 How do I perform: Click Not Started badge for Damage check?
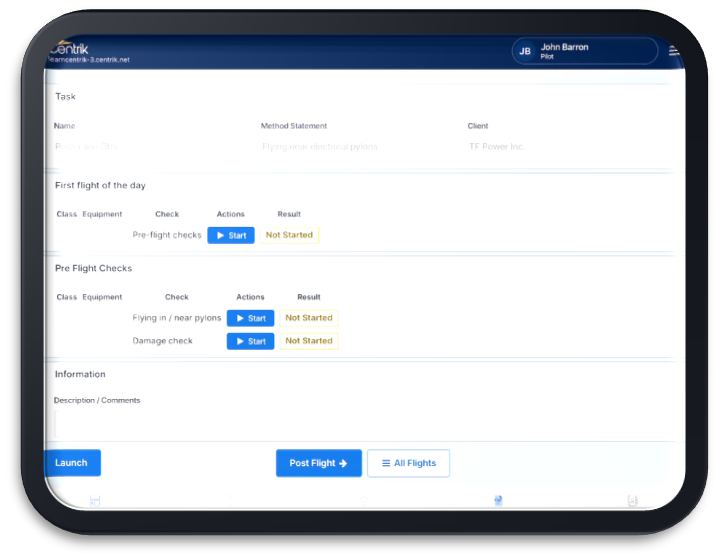[309, 341]
